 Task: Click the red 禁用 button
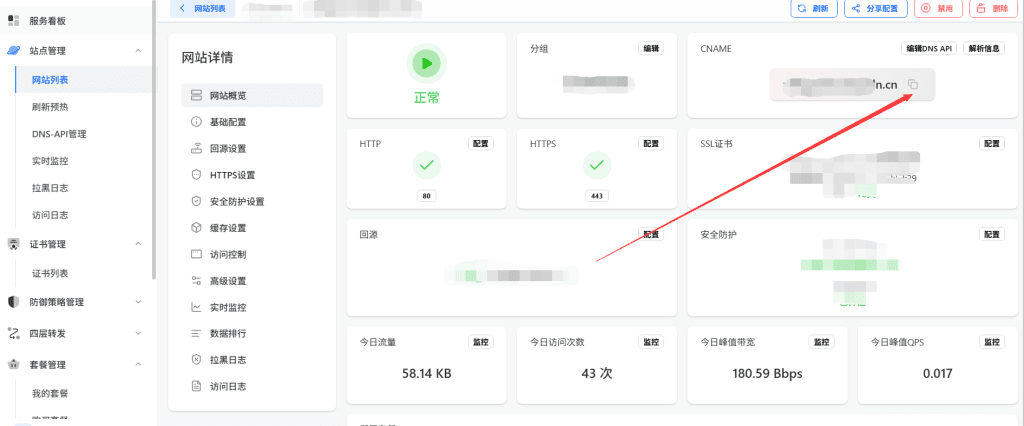coord(938,8)
